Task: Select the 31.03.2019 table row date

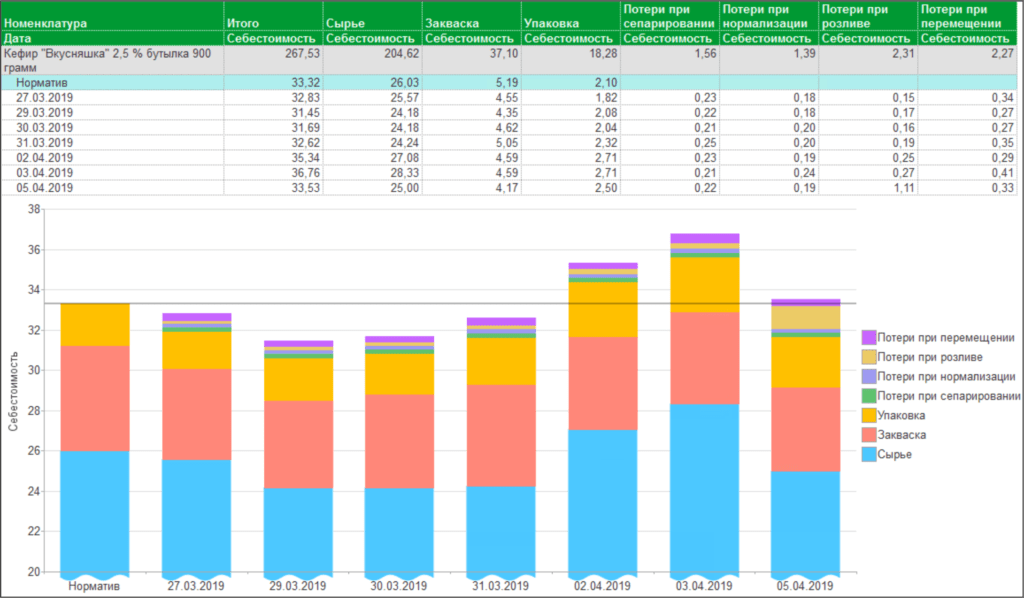Action: 44,143
